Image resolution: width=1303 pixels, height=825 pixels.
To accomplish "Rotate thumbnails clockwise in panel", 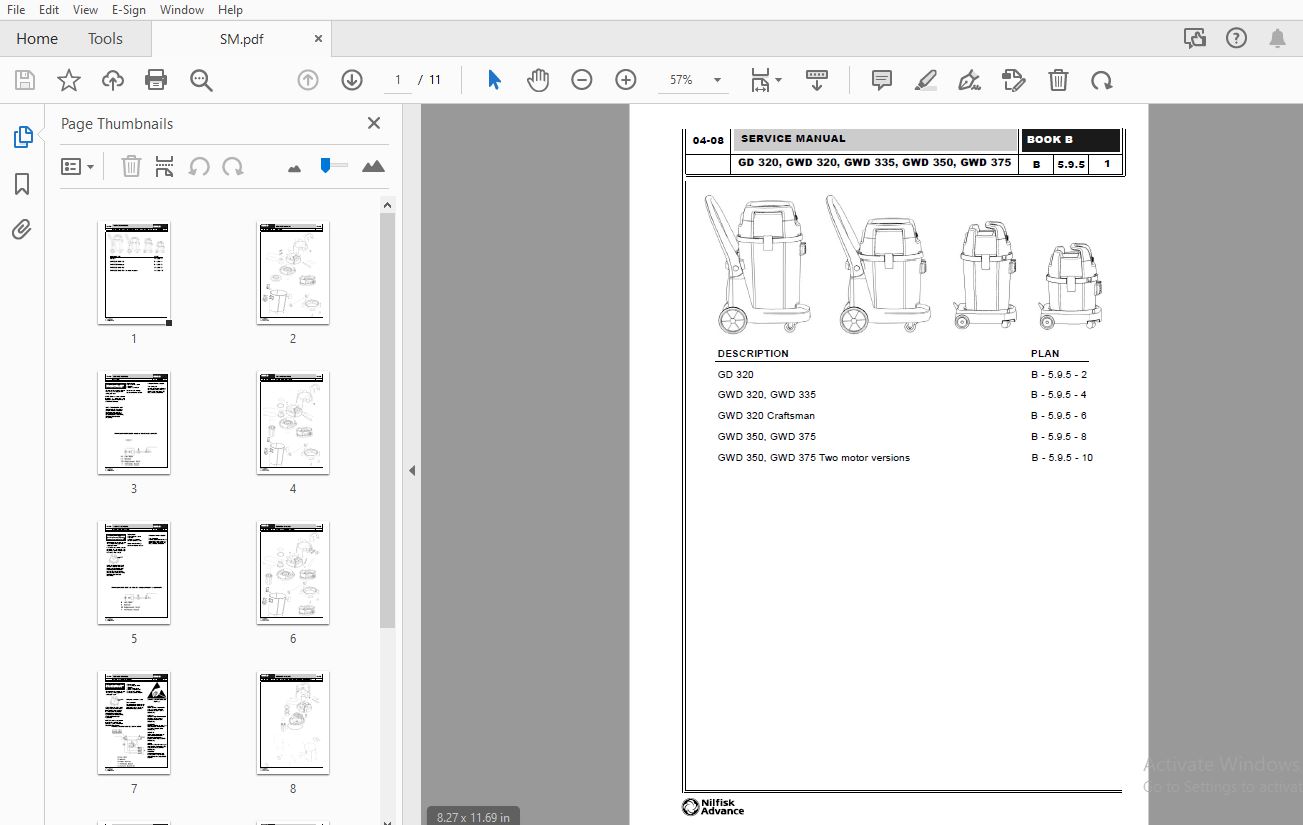I will click(233, 166).
